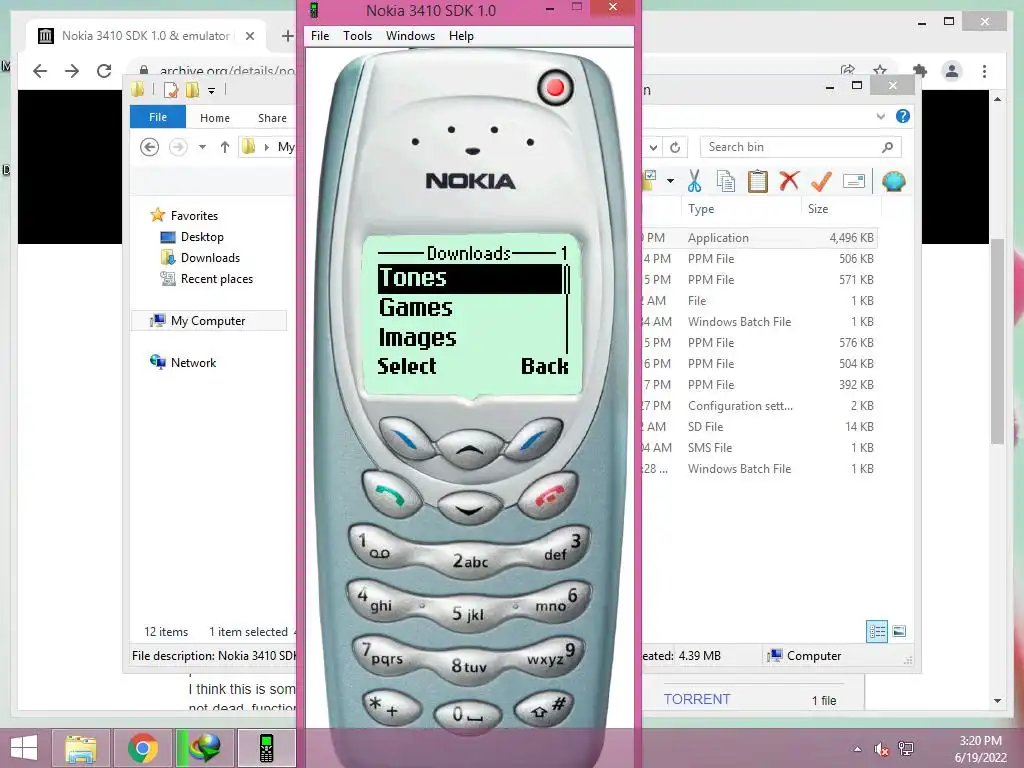Tap the 6 mno key on keypad
This screenshot has height=768, width=1024.
[x=560, y=600]
